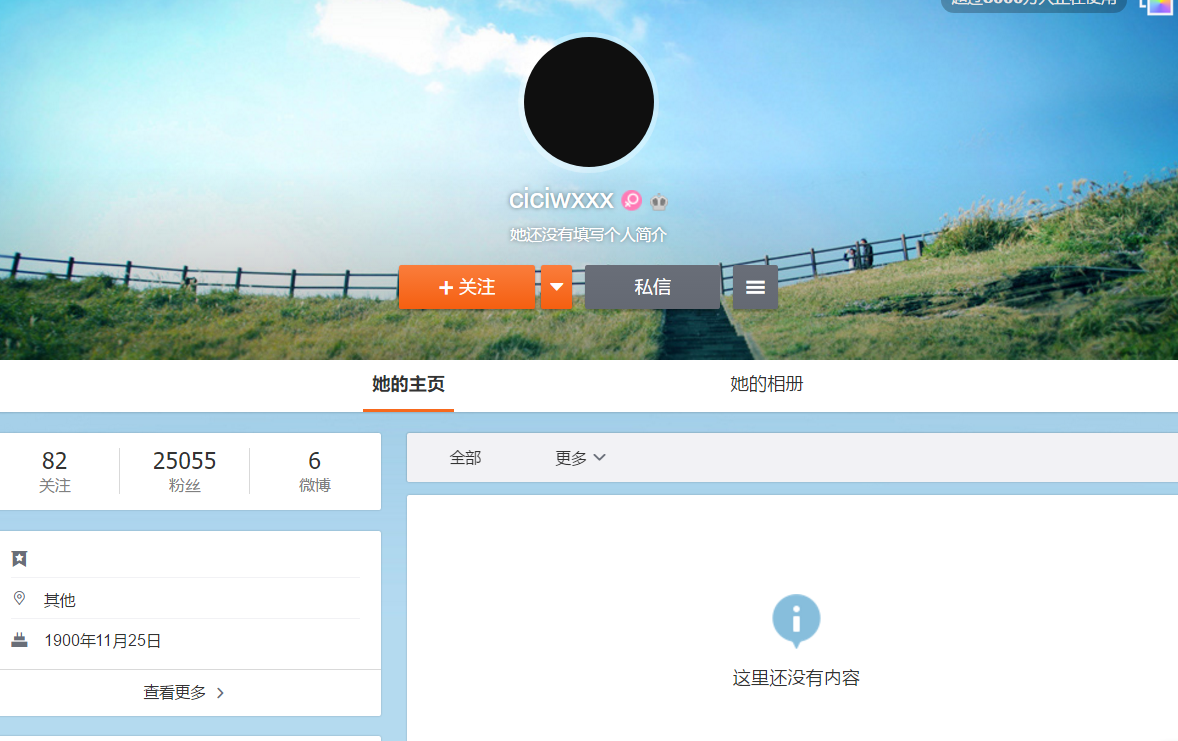Click the pink female gender icon
Image resolution: width=1178 pixels, height=741 pixels.
(632, 201)
